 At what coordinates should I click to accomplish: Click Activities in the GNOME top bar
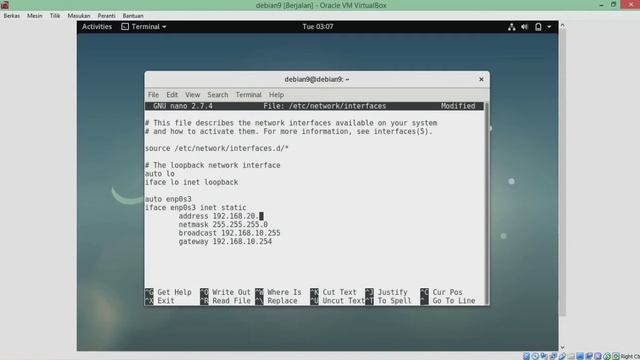coord(97,27)
